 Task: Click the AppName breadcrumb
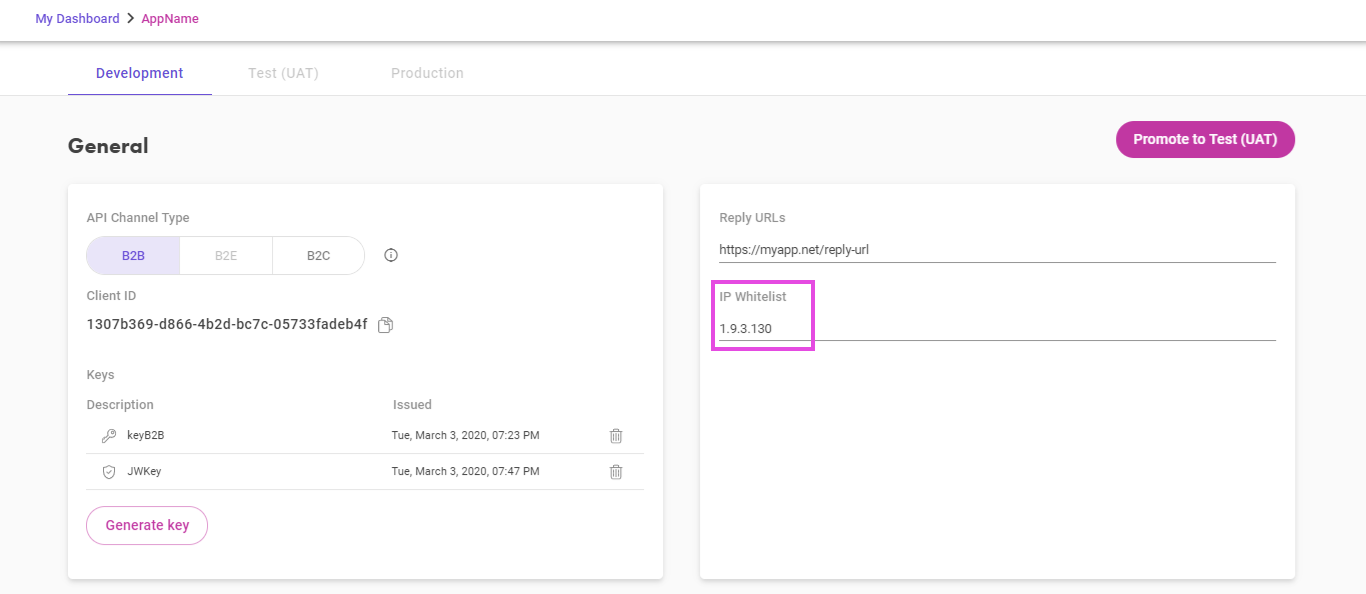pyautogui.click(x=170, y=19)
